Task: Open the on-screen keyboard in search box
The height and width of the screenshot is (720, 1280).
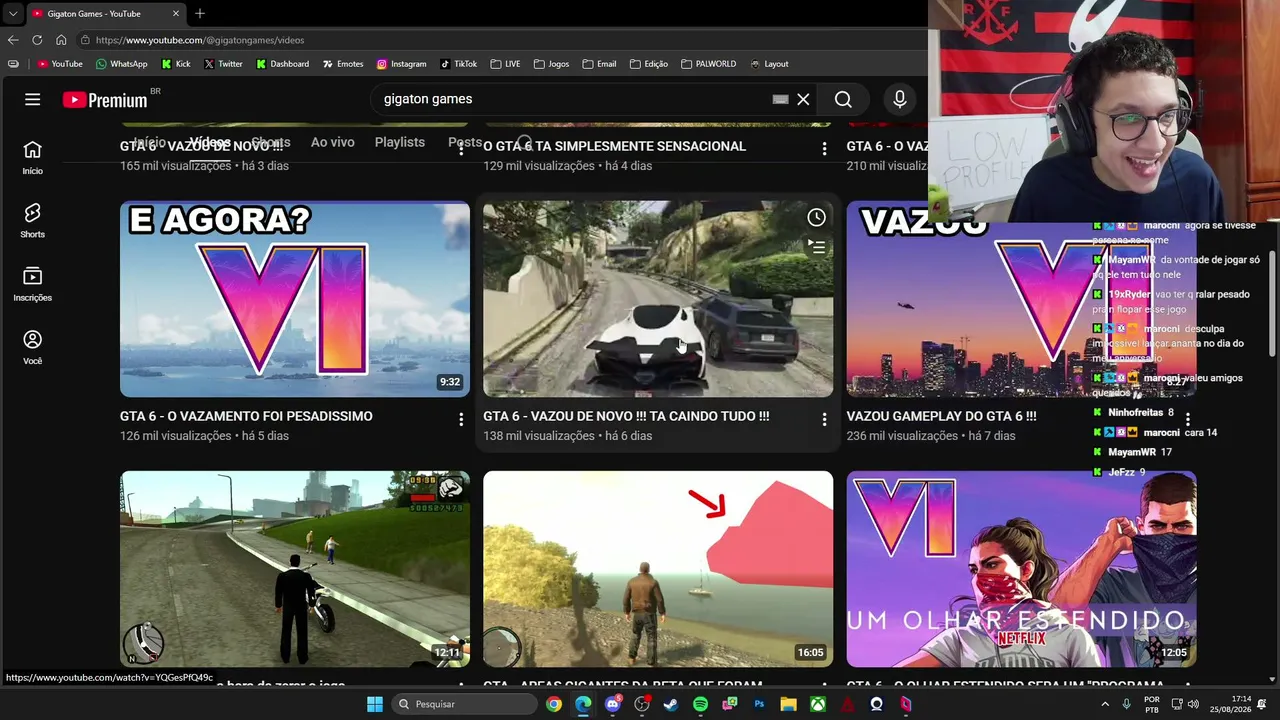Action: click(x=780, y=99)
